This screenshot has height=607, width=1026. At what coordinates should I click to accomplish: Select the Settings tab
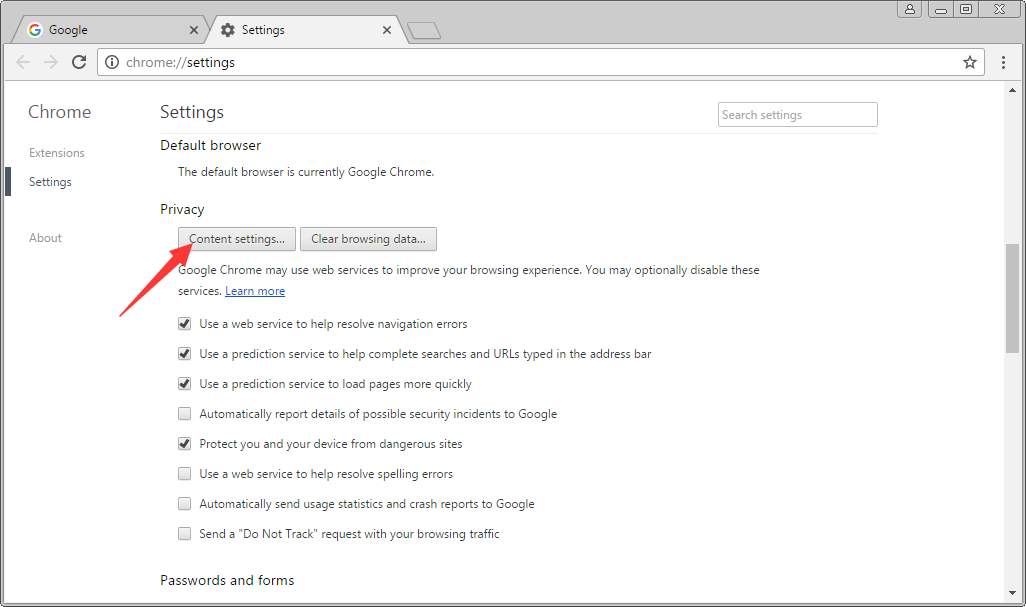click(304, 30)
